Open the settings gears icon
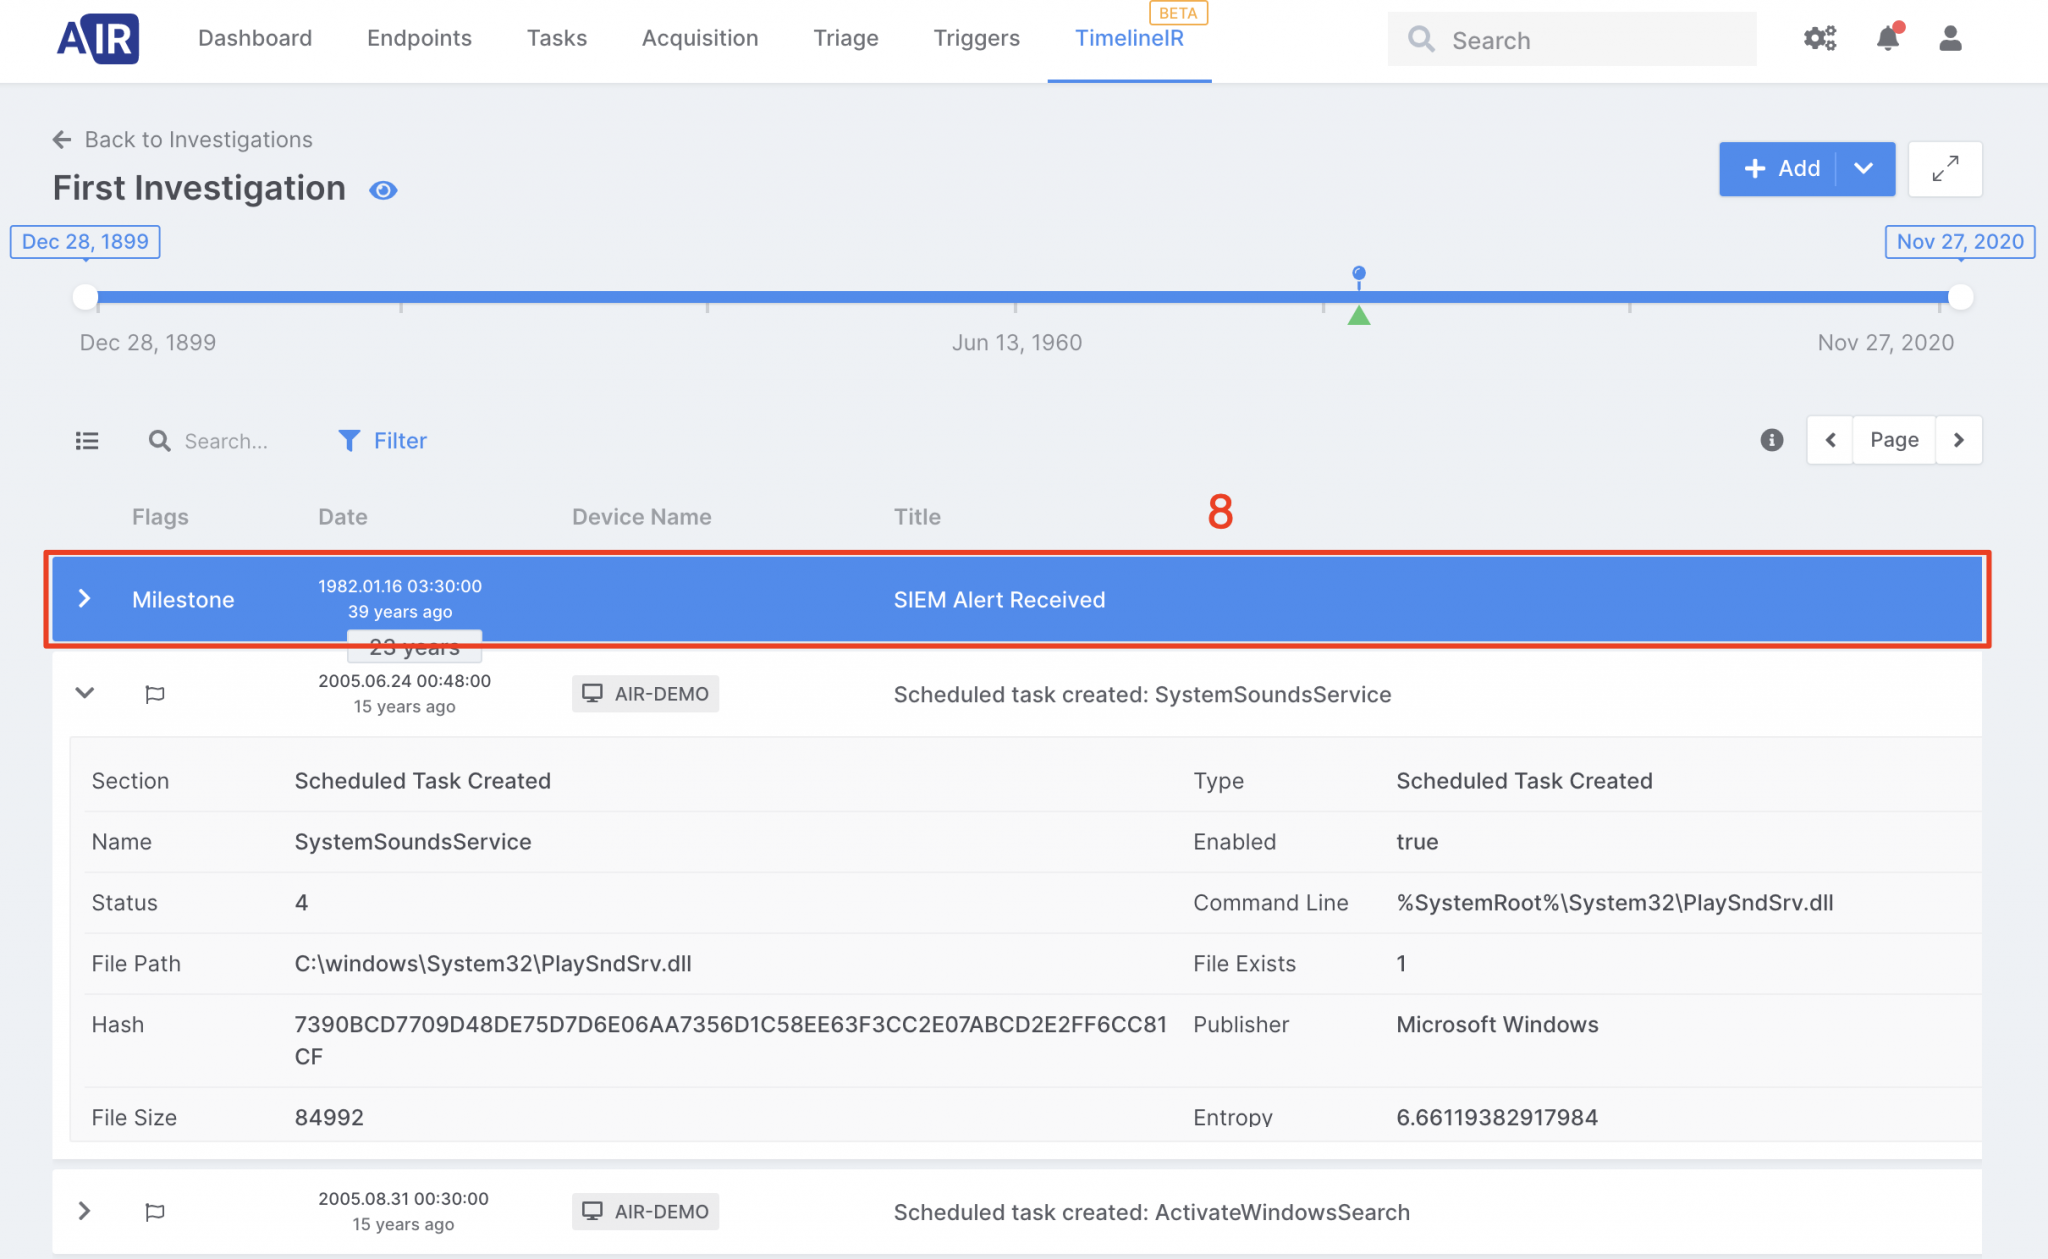The width and height of the screenshot is (2048, 1259). pos(1820,39)
